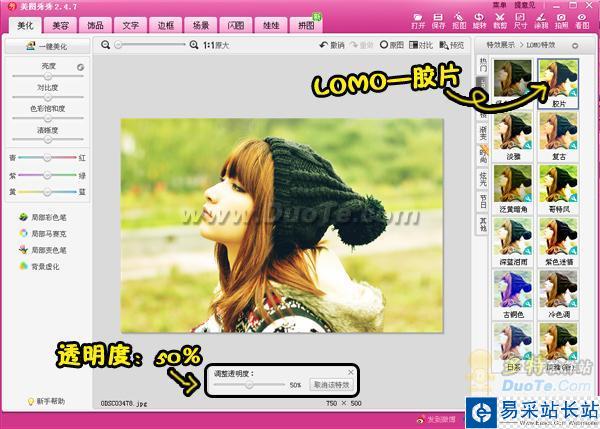
Task: Select the 局部彩色笔 local color pen
Action: (43, 217)
